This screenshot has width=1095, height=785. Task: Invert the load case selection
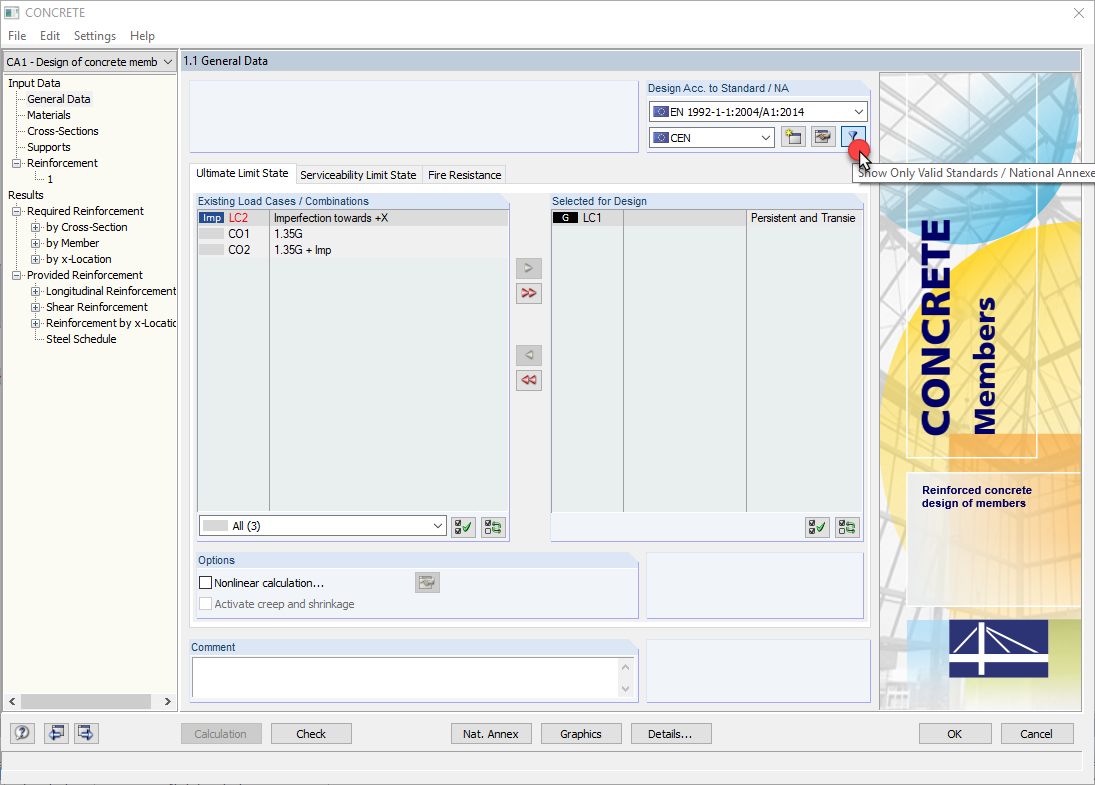click(492, 526)
